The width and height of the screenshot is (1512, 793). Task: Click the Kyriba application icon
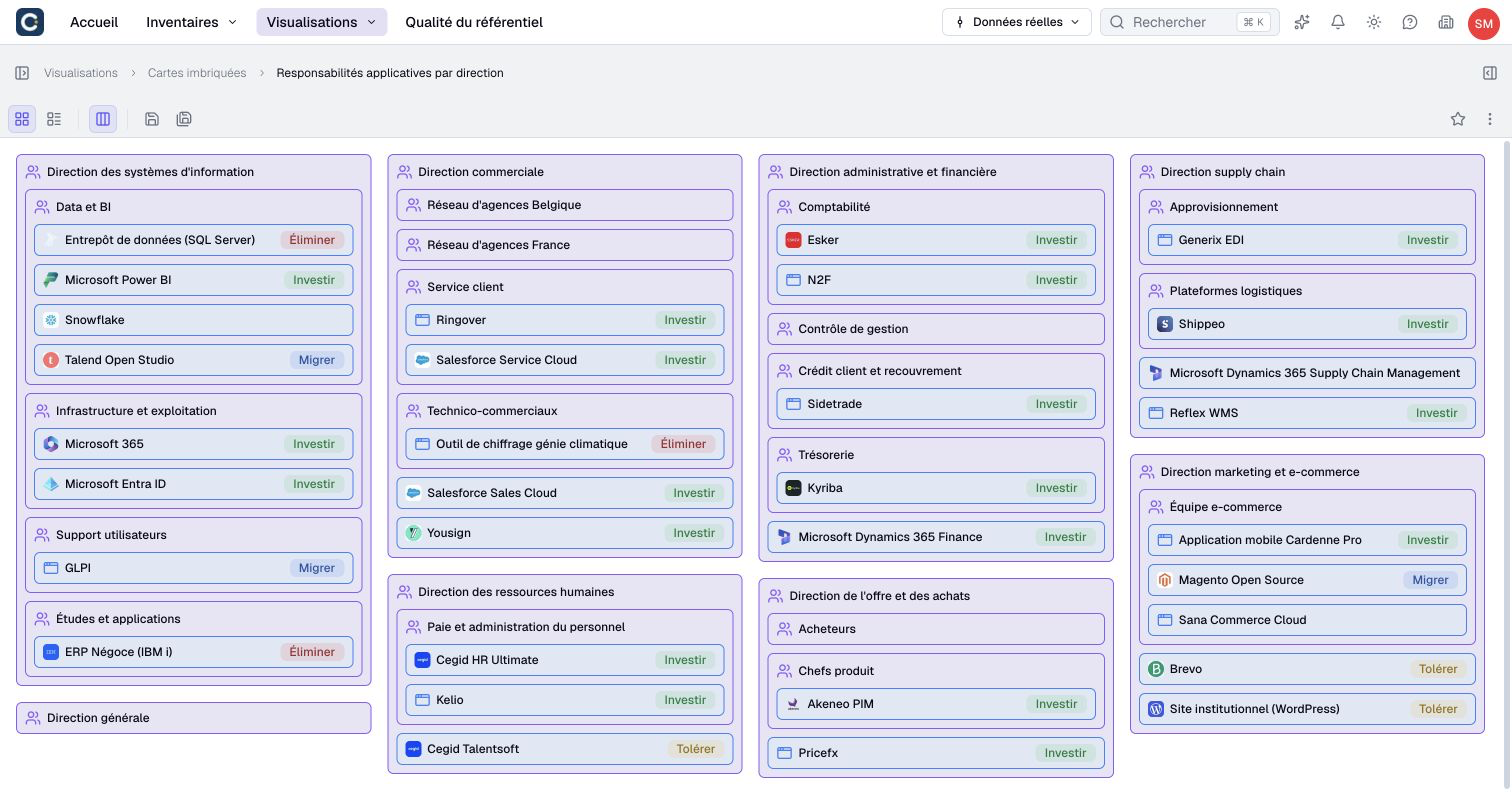coord(793,488)
